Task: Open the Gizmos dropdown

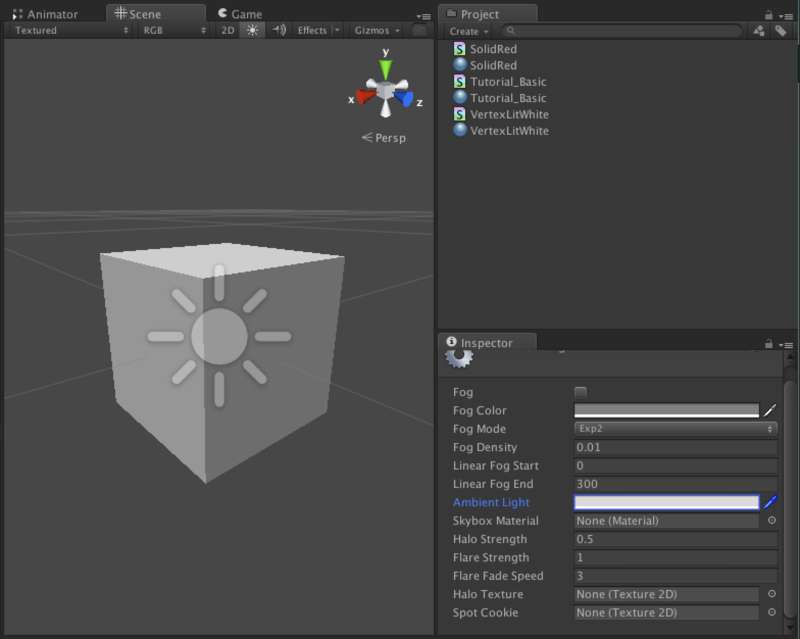Action: (377, 31)
